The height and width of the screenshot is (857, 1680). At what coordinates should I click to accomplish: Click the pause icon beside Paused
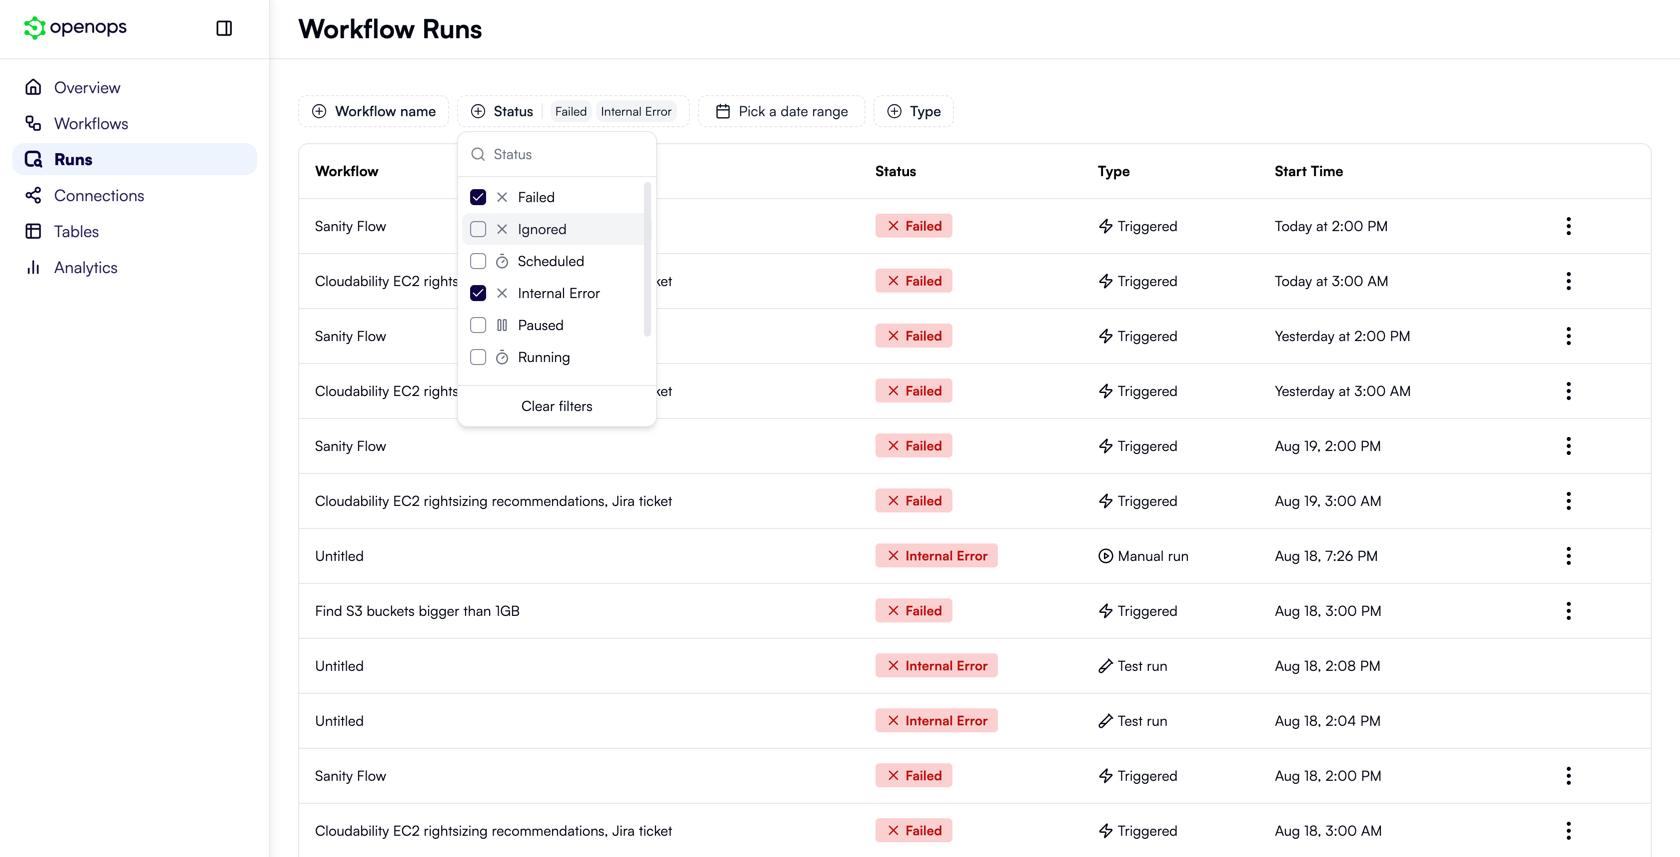[x=502, y=325]
